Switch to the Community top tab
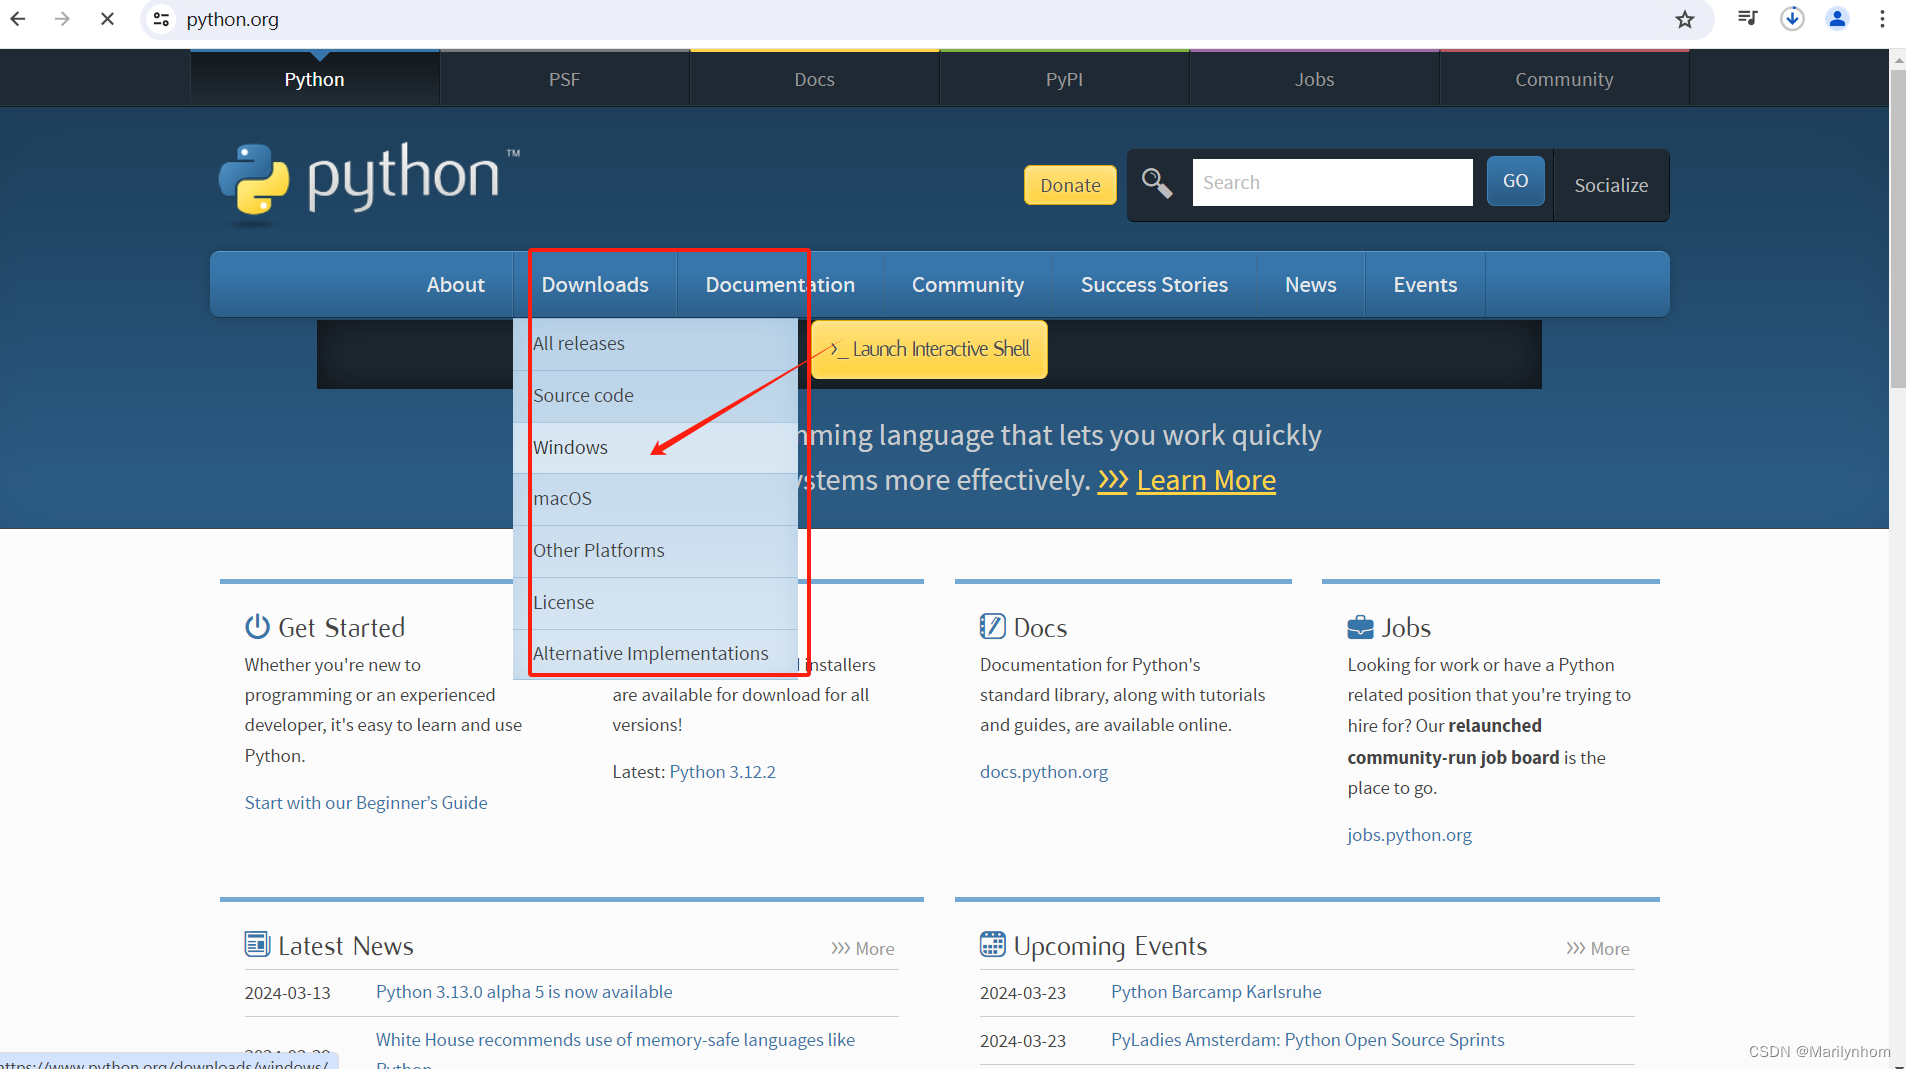This screenshot has height=1069, width=1906. click(1564, 79)
